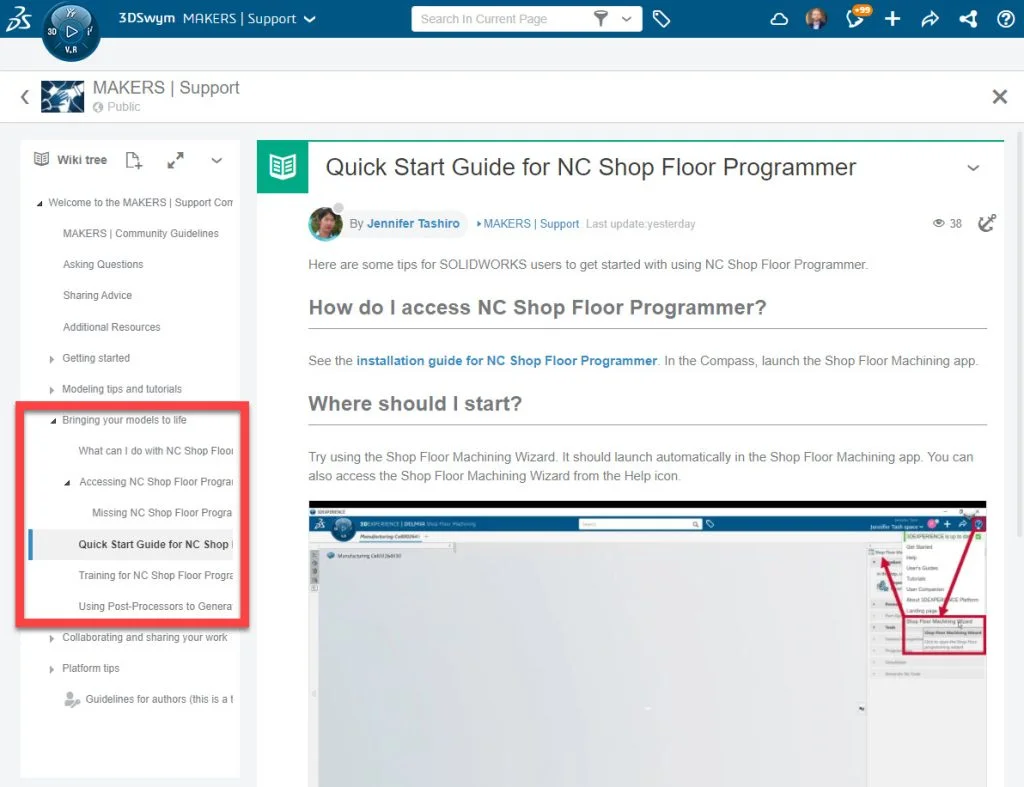Open Asking Questions wiki page
Screen dimensions: 1024x787
click(103, 265)
